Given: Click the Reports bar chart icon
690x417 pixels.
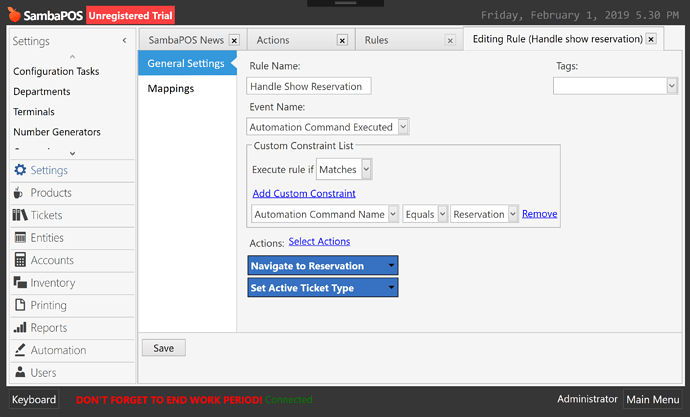Looking at the screenshot, I should [x=20, y=327].
